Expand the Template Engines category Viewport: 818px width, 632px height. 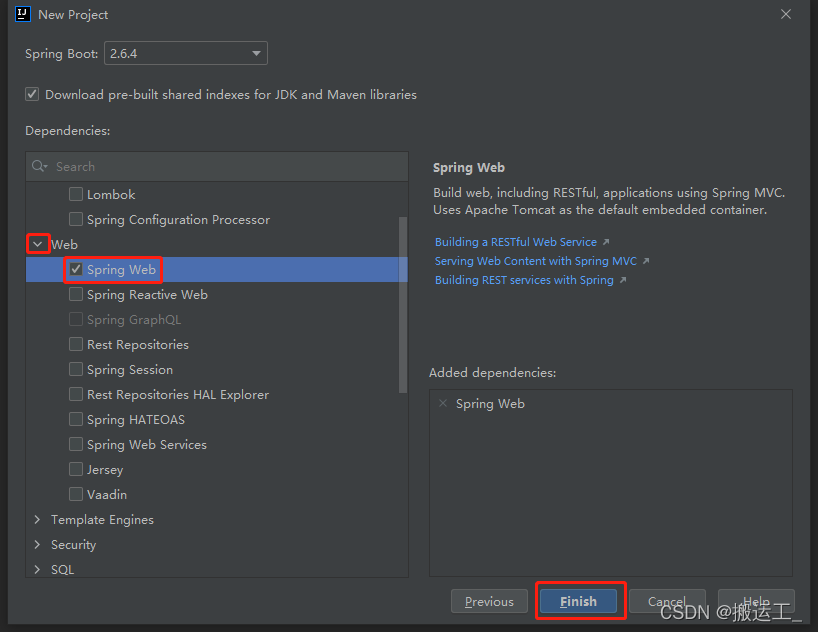37,519
